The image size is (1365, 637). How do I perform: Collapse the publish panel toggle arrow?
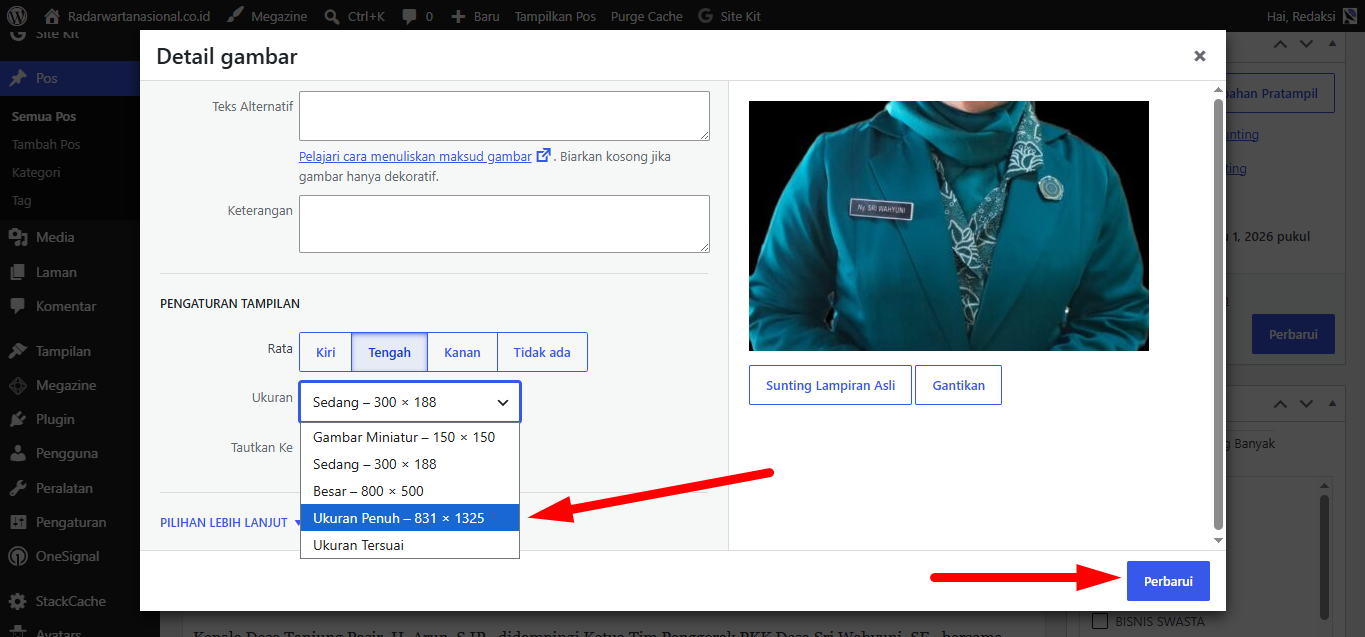(x=1331, y=43)
